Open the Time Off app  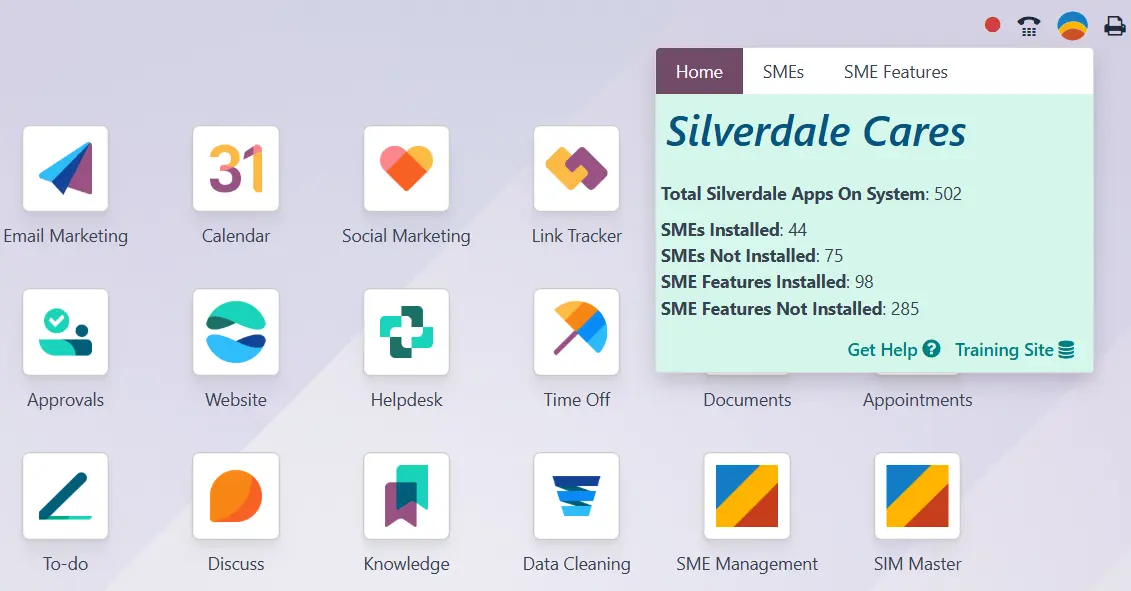coord(576,332)
